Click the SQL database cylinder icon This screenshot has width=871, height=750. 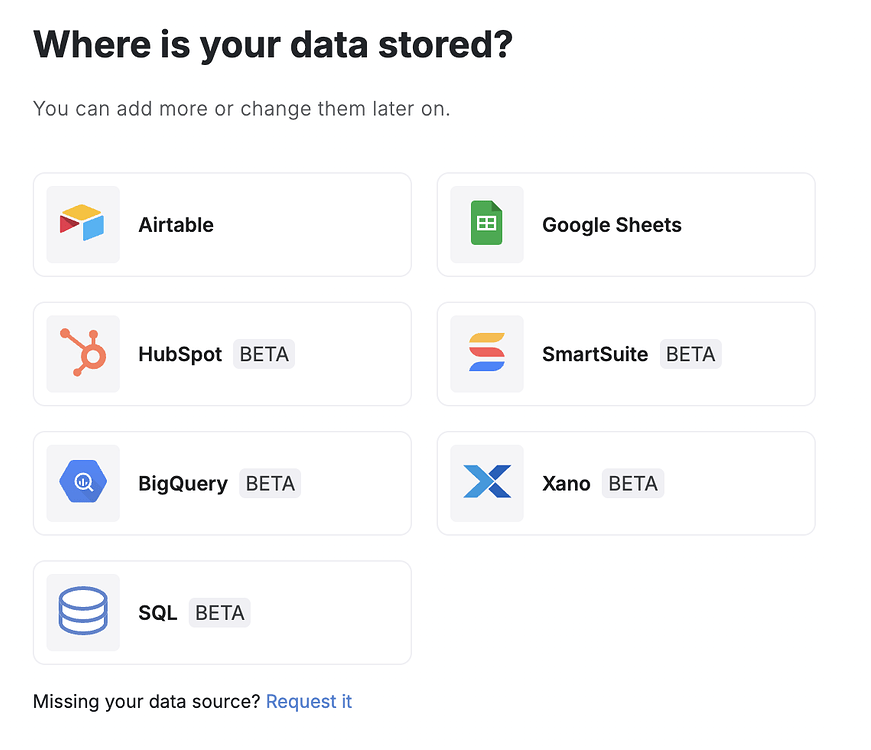83,611
